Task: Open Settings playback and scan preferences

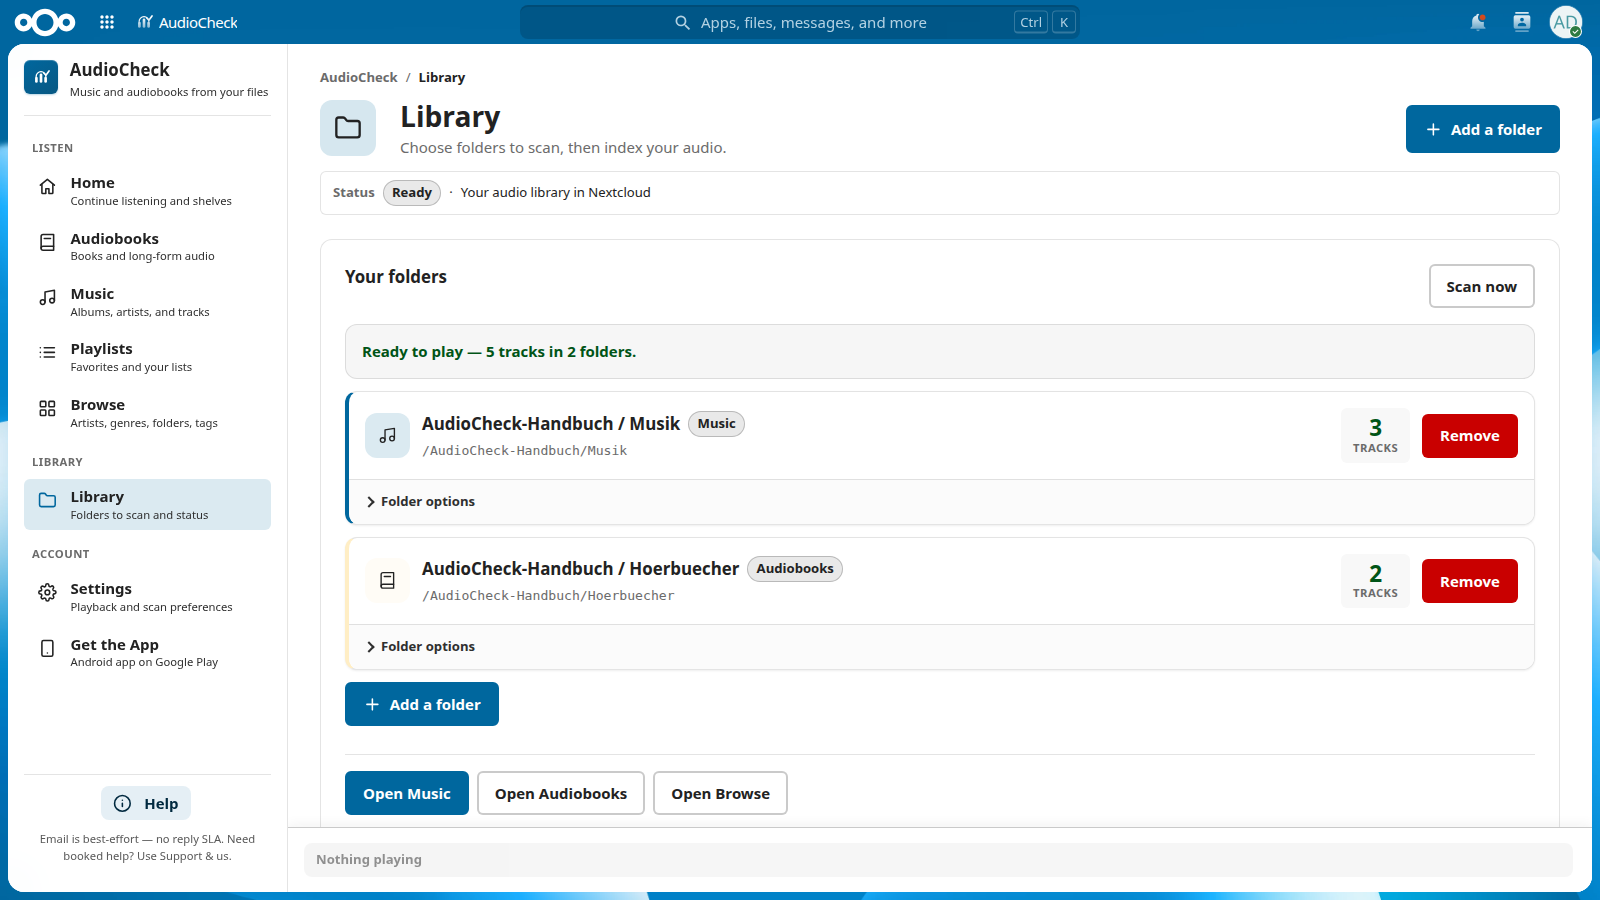Action: click(x=147, y=597)
